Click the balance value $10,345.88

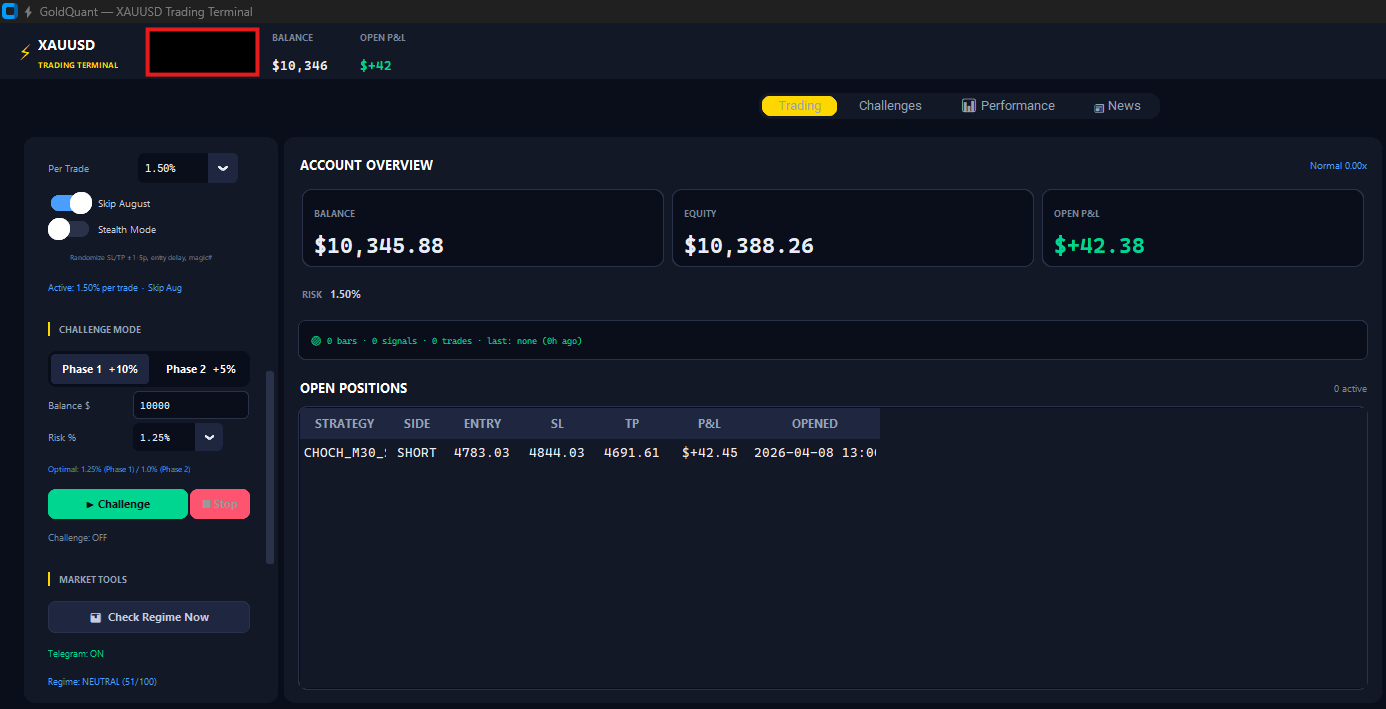(x=379, y=245)
